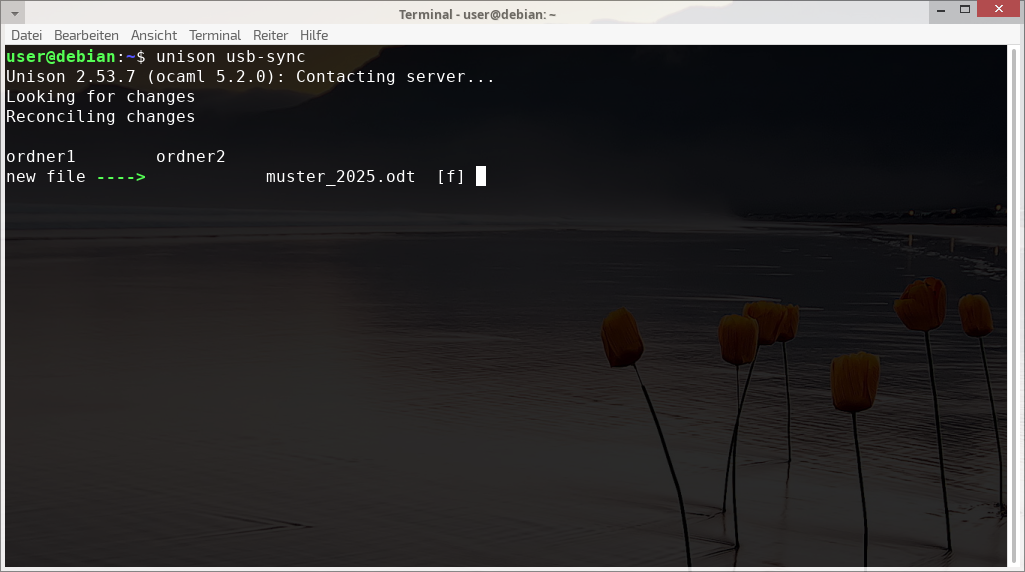The width and height of the screenshot is (1025, 572).
Task: Maximize the Terminal window
Action: point(965,9)
